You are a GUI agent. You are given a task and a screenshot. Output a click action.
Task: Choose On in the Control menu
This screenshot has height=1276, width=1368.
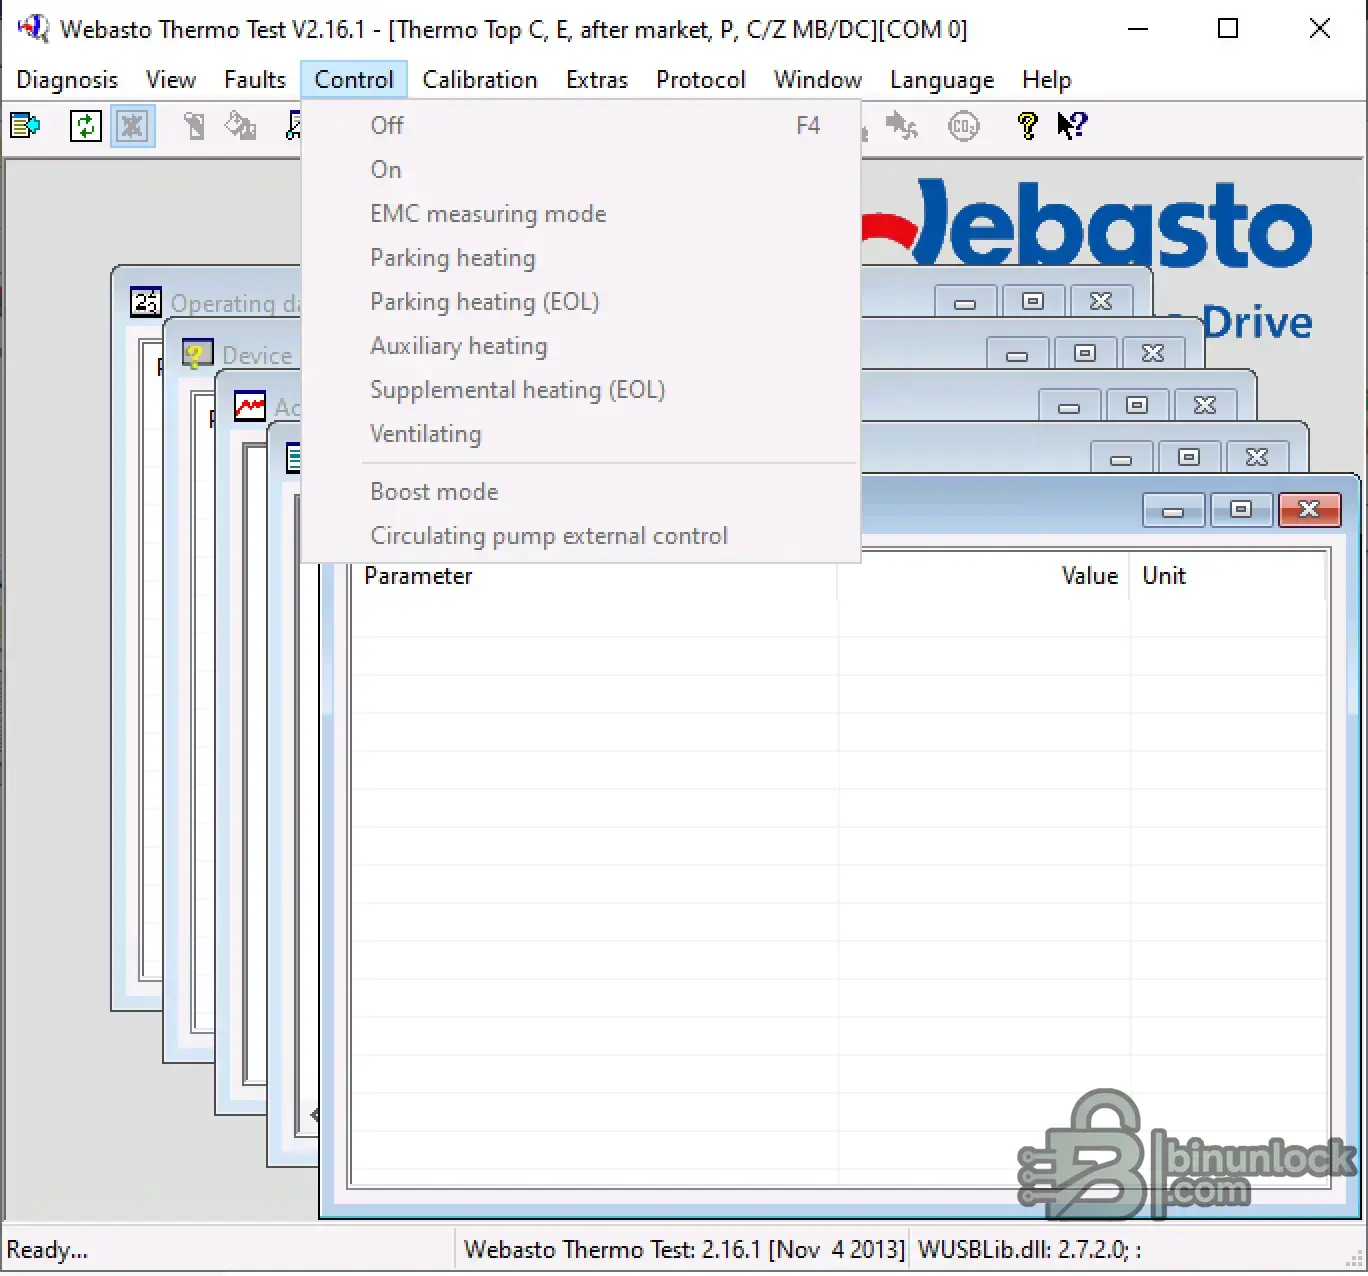(581, 170)
